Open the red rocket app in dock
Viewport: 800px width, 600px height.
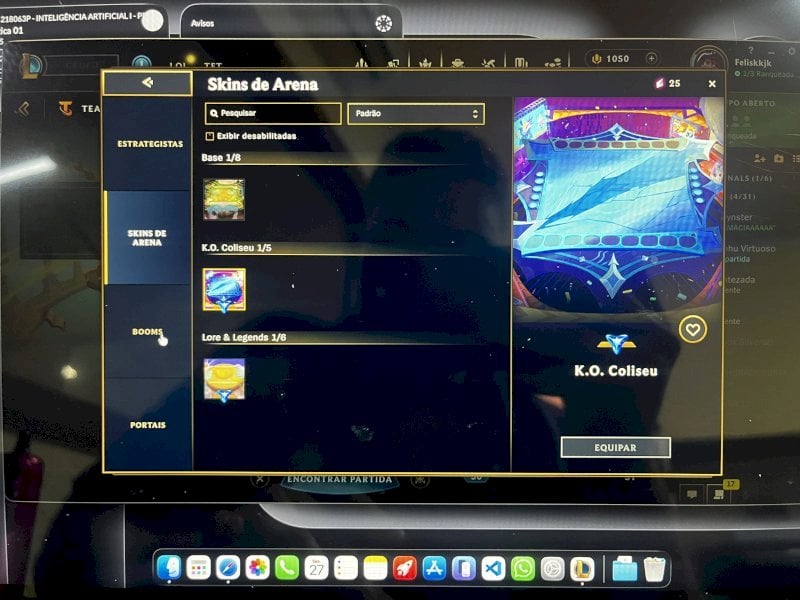point(405,568)
